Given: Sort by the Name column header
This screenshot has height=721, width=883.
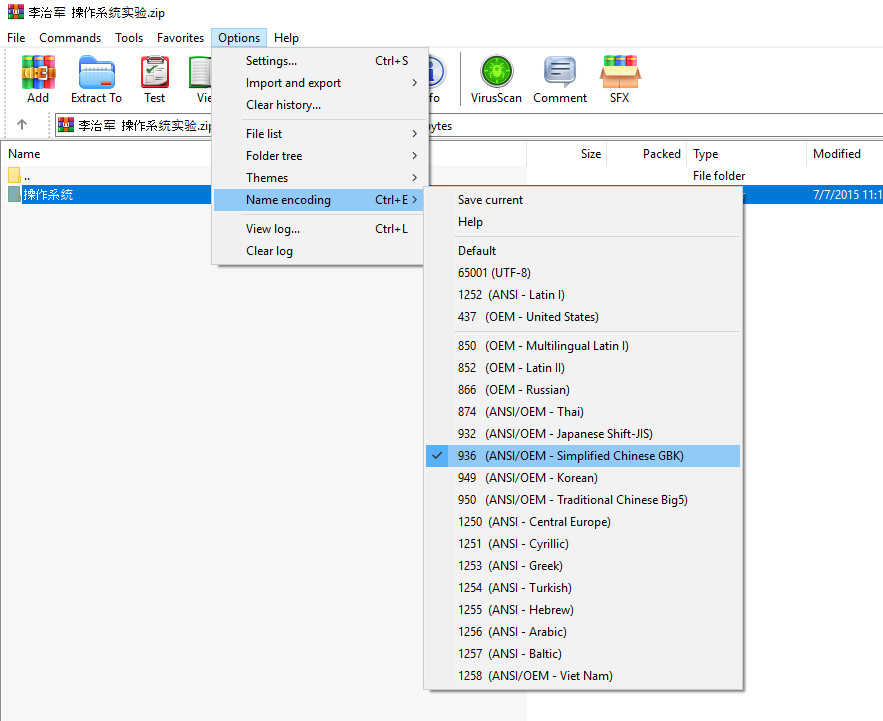Looking at the screenshot, I should tap(24, 154).
